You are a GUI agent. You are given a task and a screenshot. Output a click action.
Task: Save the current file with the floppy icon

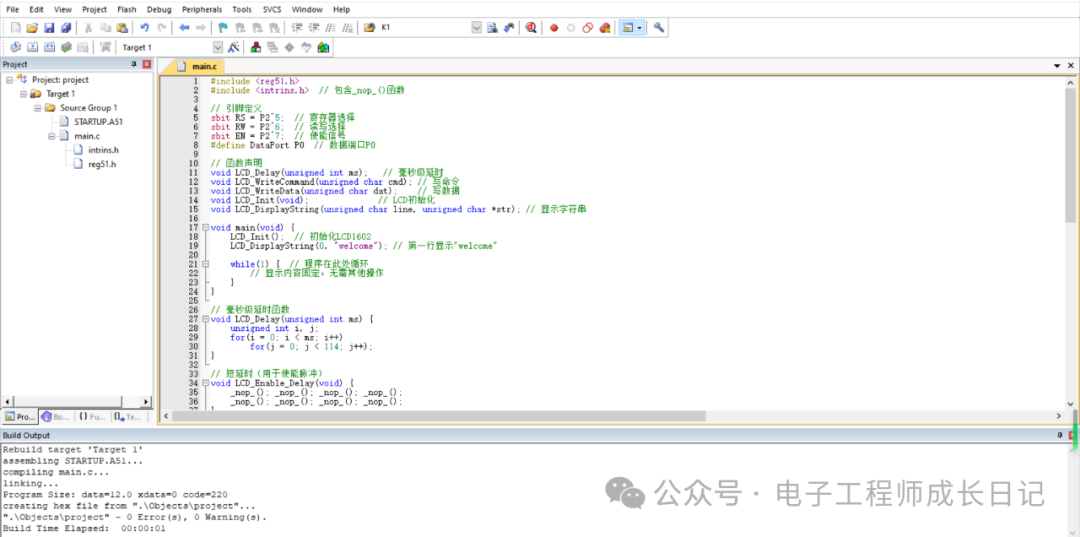[x=49, y=28]
